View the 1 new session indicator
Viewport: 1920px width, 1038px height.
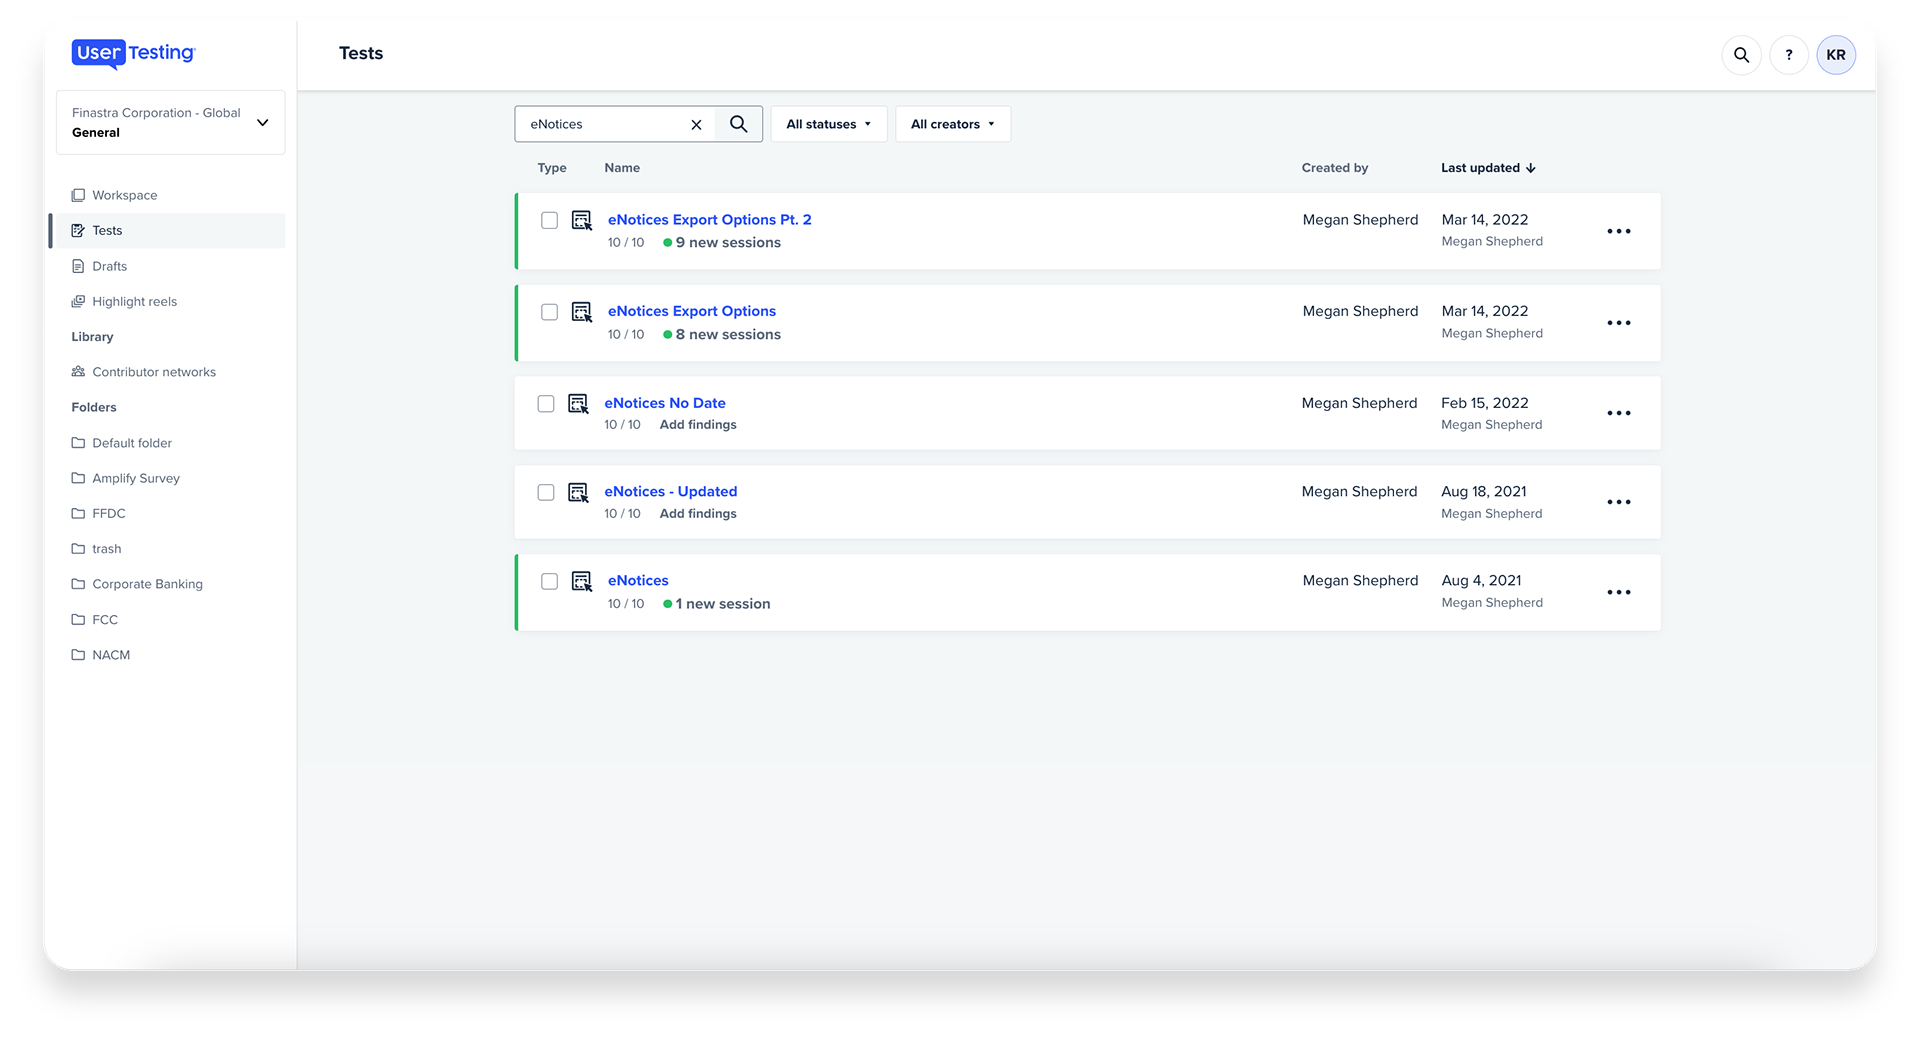(x=717, y=604)
